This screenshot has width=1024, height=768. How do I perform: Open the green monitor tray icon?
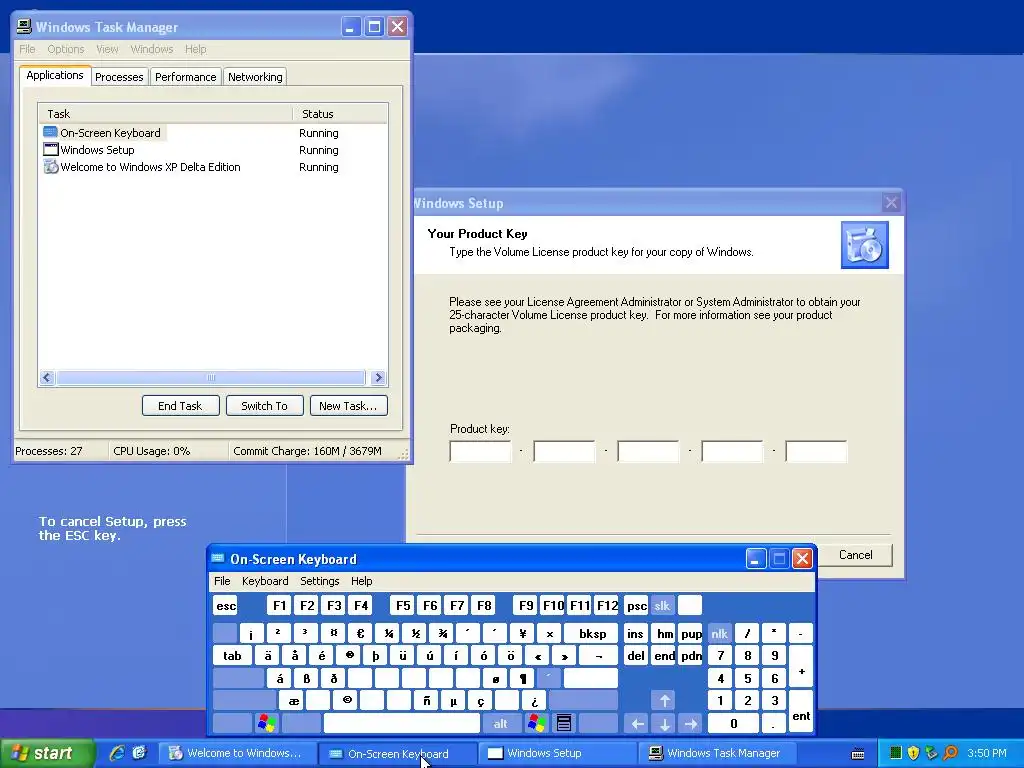pyautogui.click(x=895, y=753)
